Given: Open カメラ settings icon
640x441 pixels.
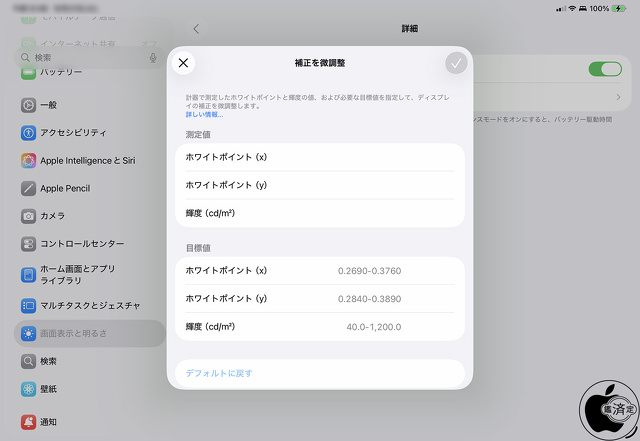Looking at the screenshot, I should (x=28, y=216).
